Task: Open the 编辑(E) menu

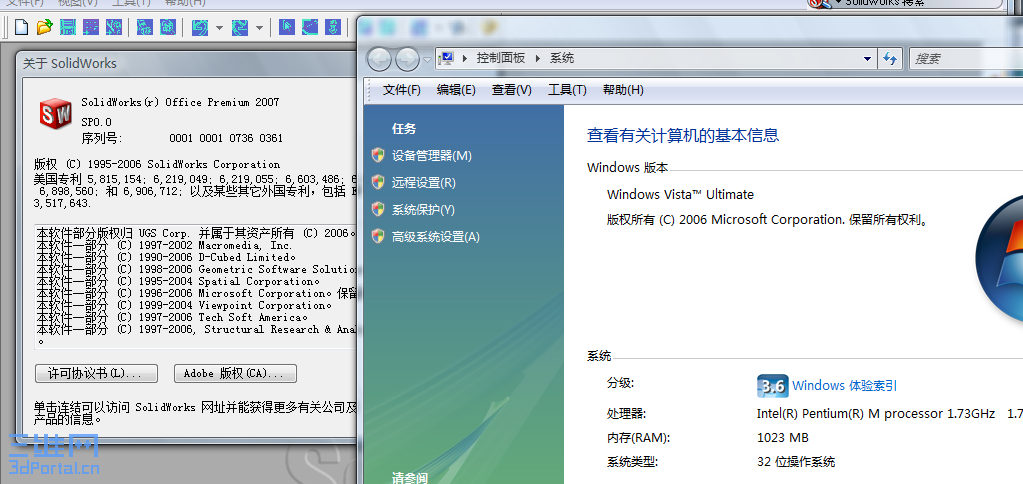Action: 456,90
